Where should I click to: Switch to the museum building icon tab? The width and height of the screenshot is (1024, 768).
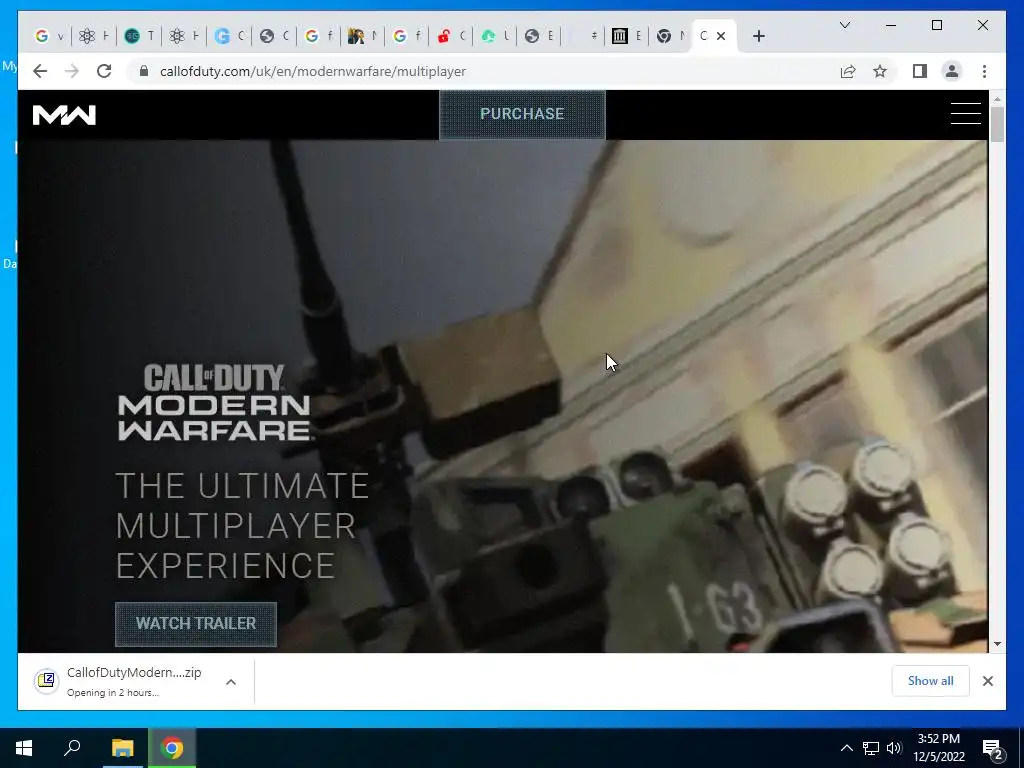[x=626, y=36]
